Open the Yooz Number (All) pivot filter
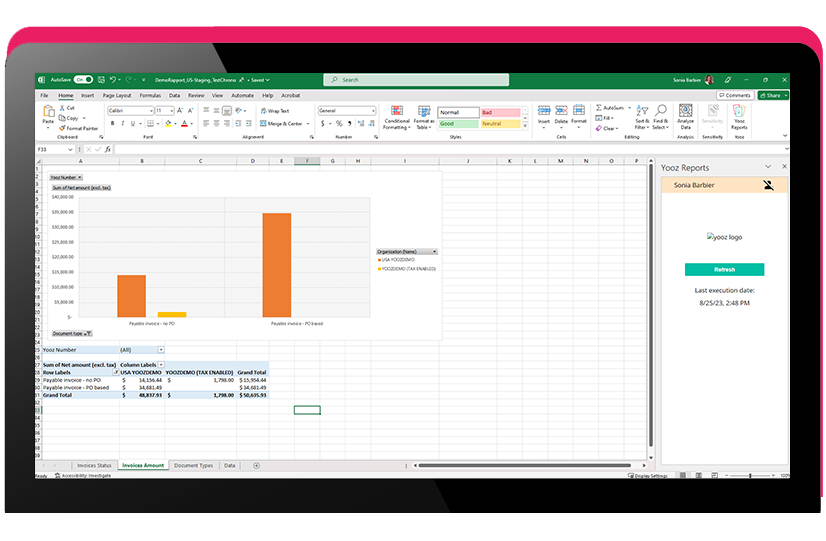Image resolution: width=826 pixels, height=541 pixels. click(161, 350)
